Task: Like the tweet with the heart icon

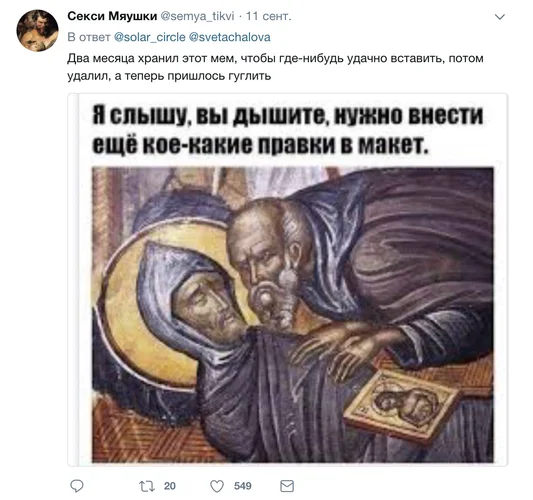Action: [x=217, y=486]
